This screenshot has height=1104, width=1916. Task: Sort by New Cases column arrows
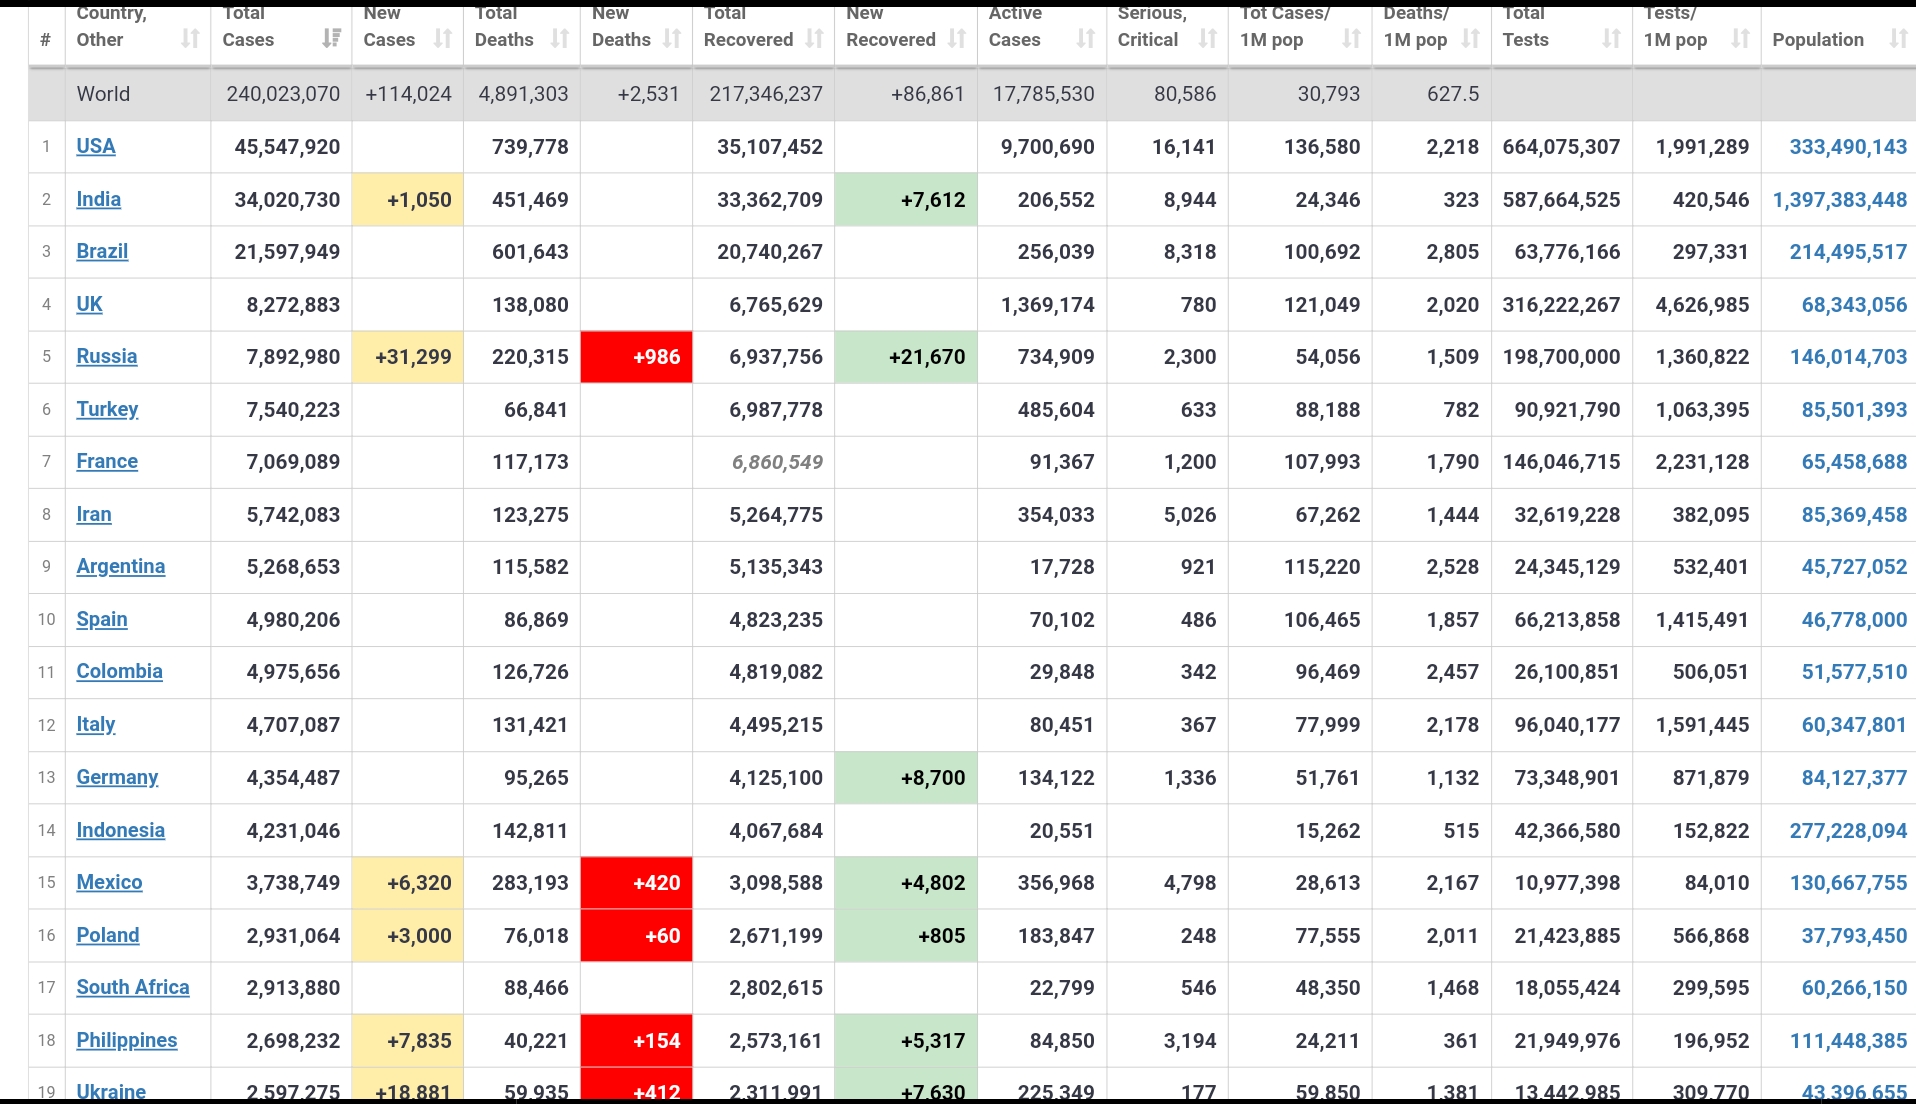coord(443,39)
